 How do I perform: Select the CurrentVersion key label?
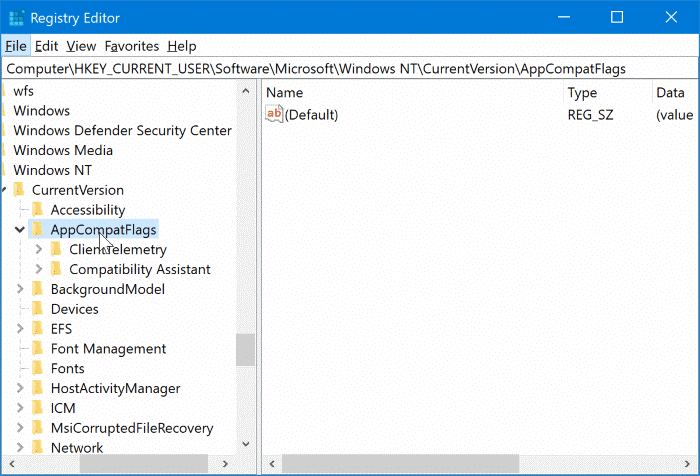click(78, 190)
